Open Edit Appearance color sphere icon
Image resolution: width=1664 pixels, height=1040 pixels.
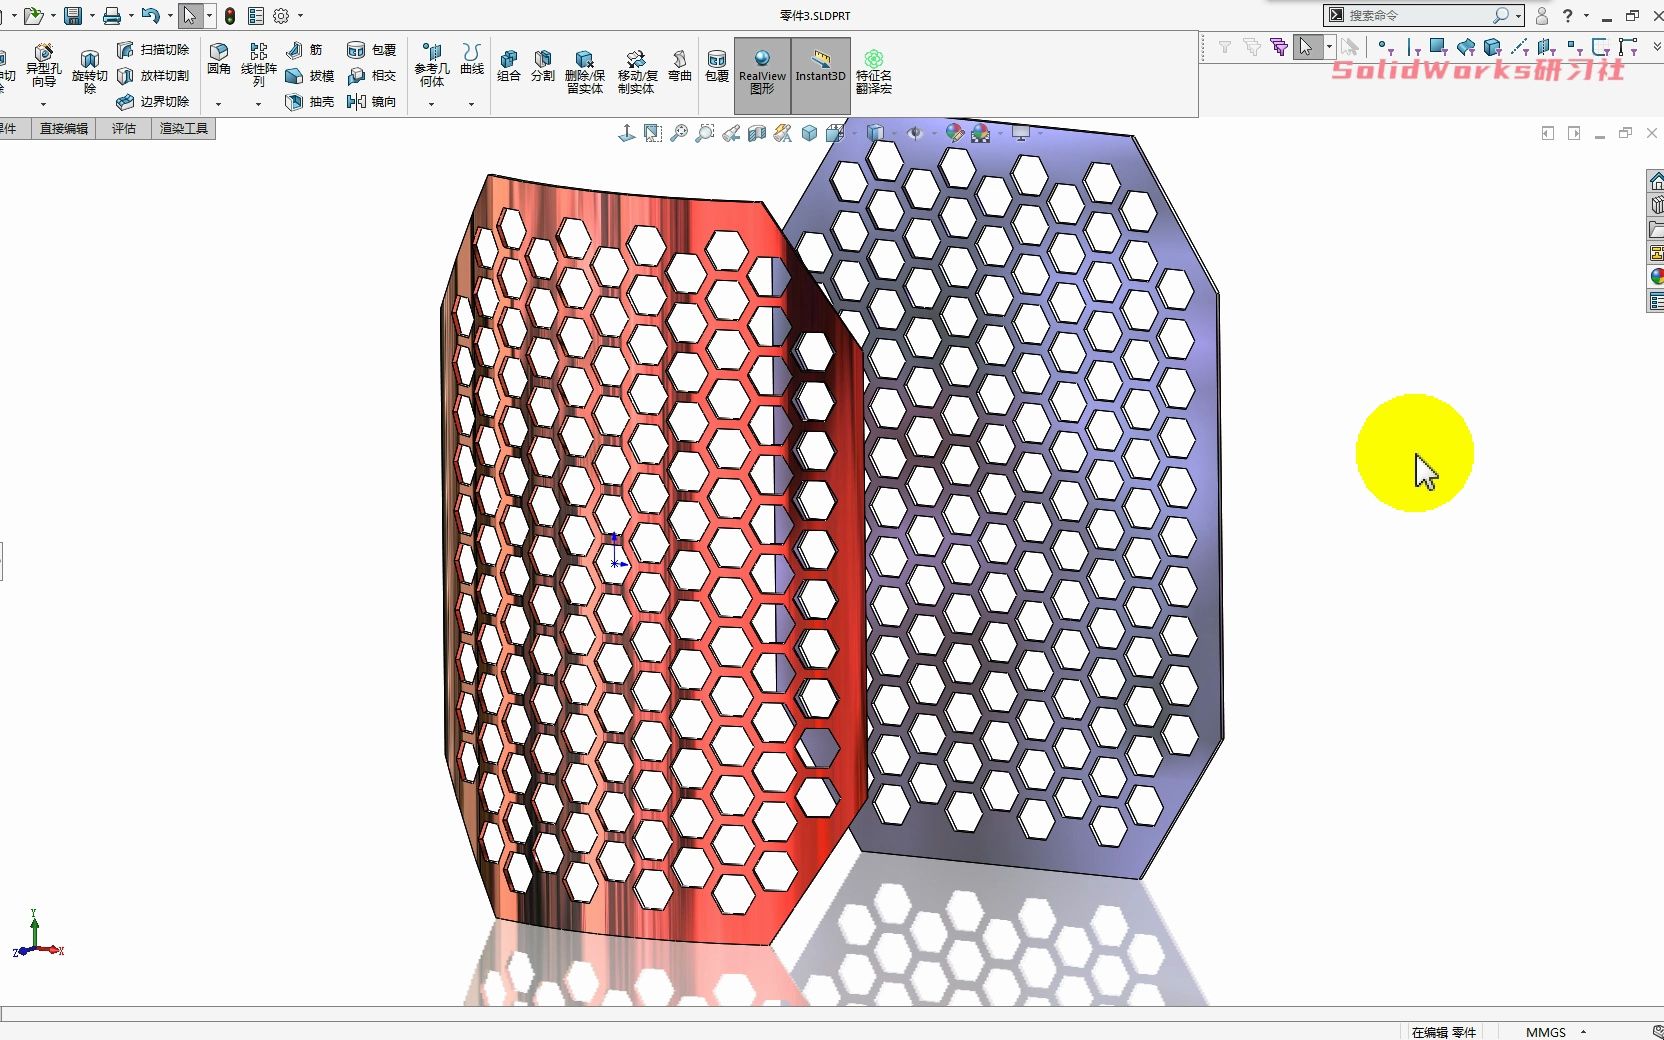point(954,133)
